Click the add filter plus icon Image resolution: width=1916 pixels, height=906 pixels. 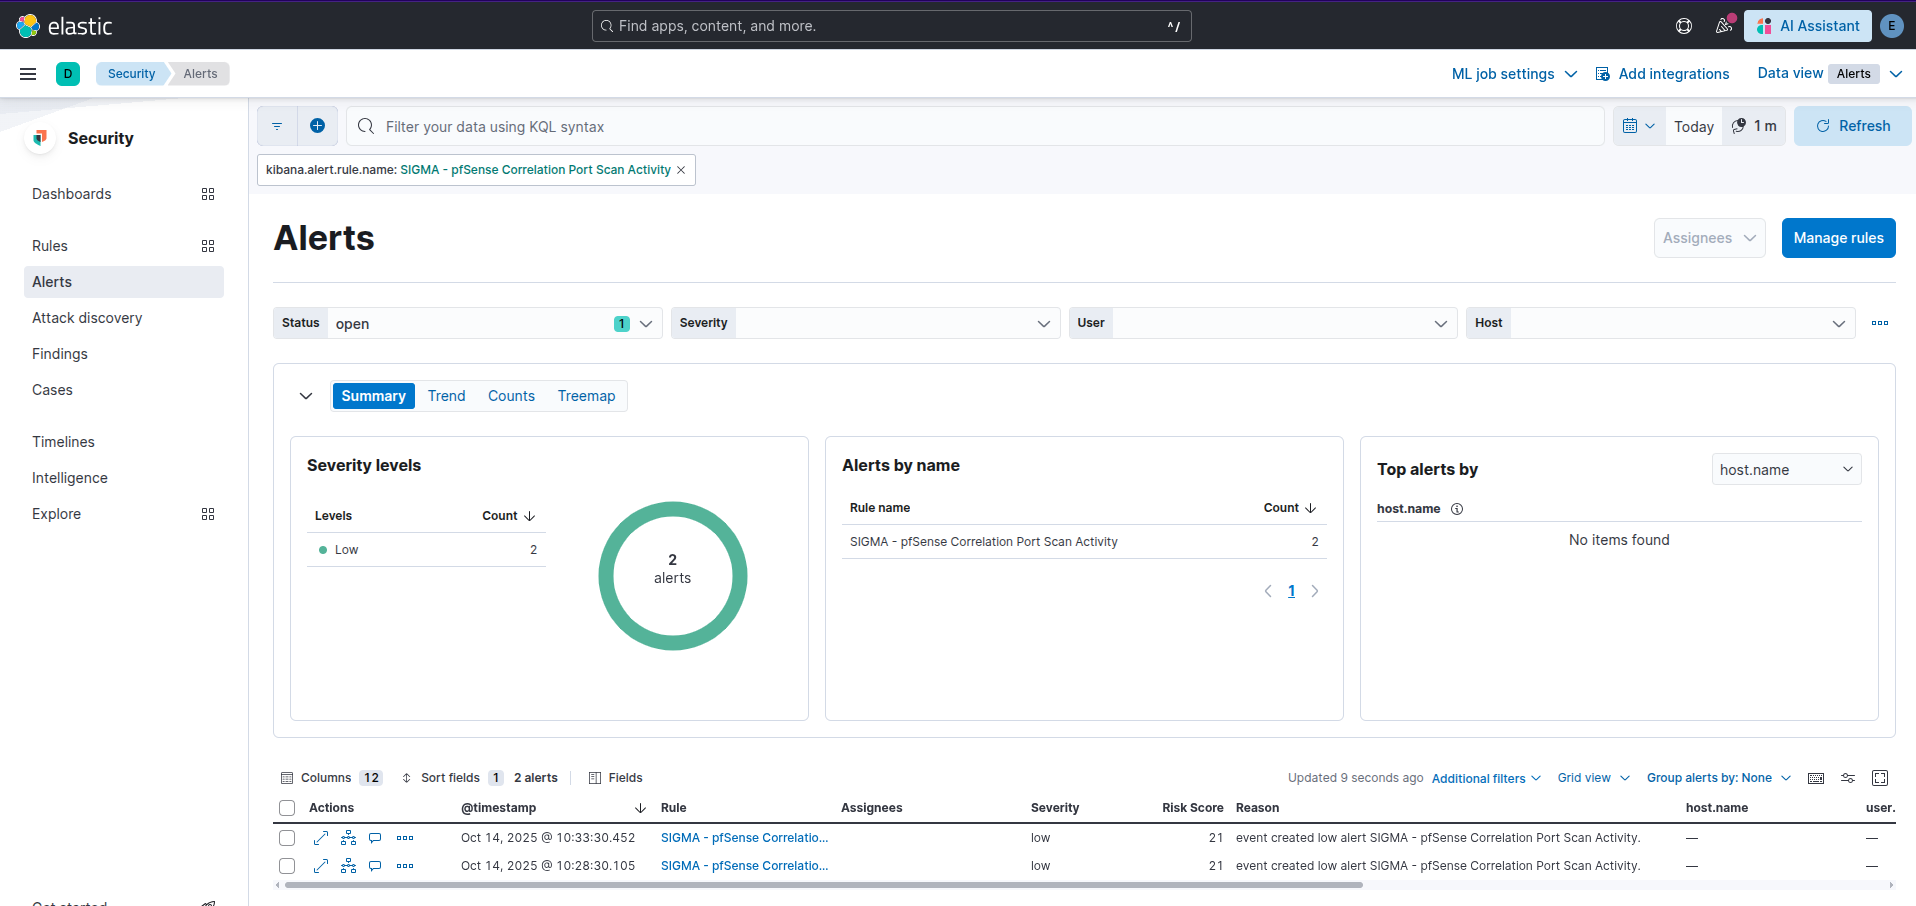click(317, 126)
